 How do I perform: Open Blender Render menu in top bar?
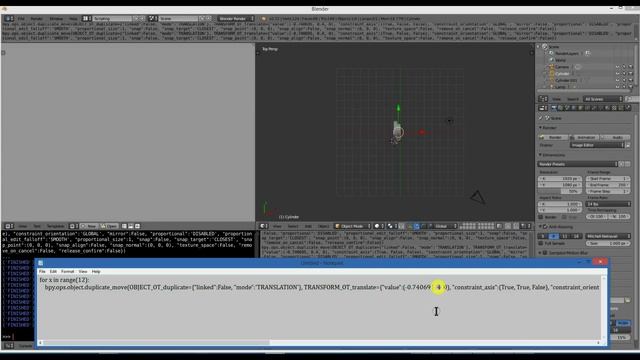[37, 19]
